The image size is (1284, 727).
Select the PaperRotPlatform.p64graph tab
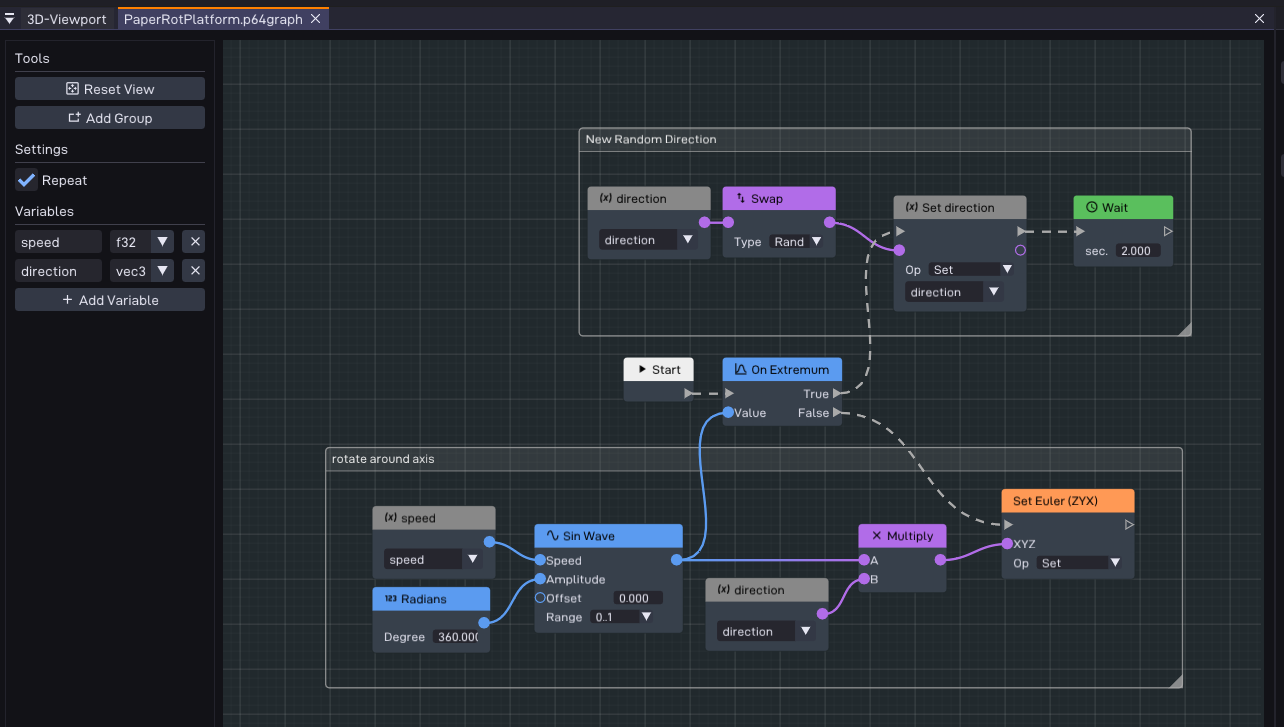pos(213,19)
